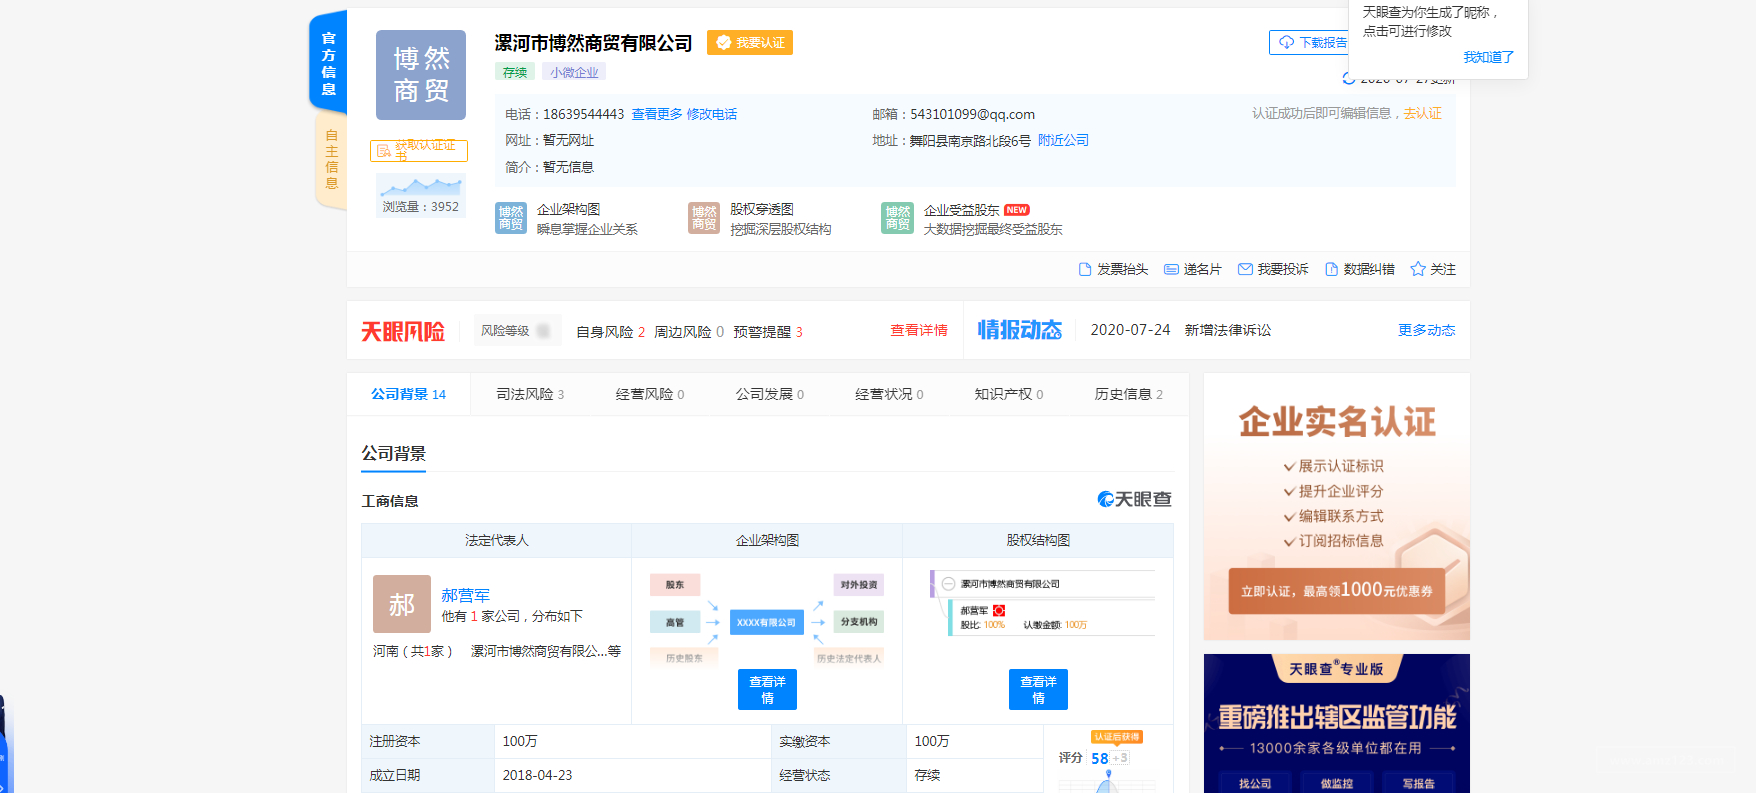Switch to the 历史信息 tab

click(x=1127, y=394)
